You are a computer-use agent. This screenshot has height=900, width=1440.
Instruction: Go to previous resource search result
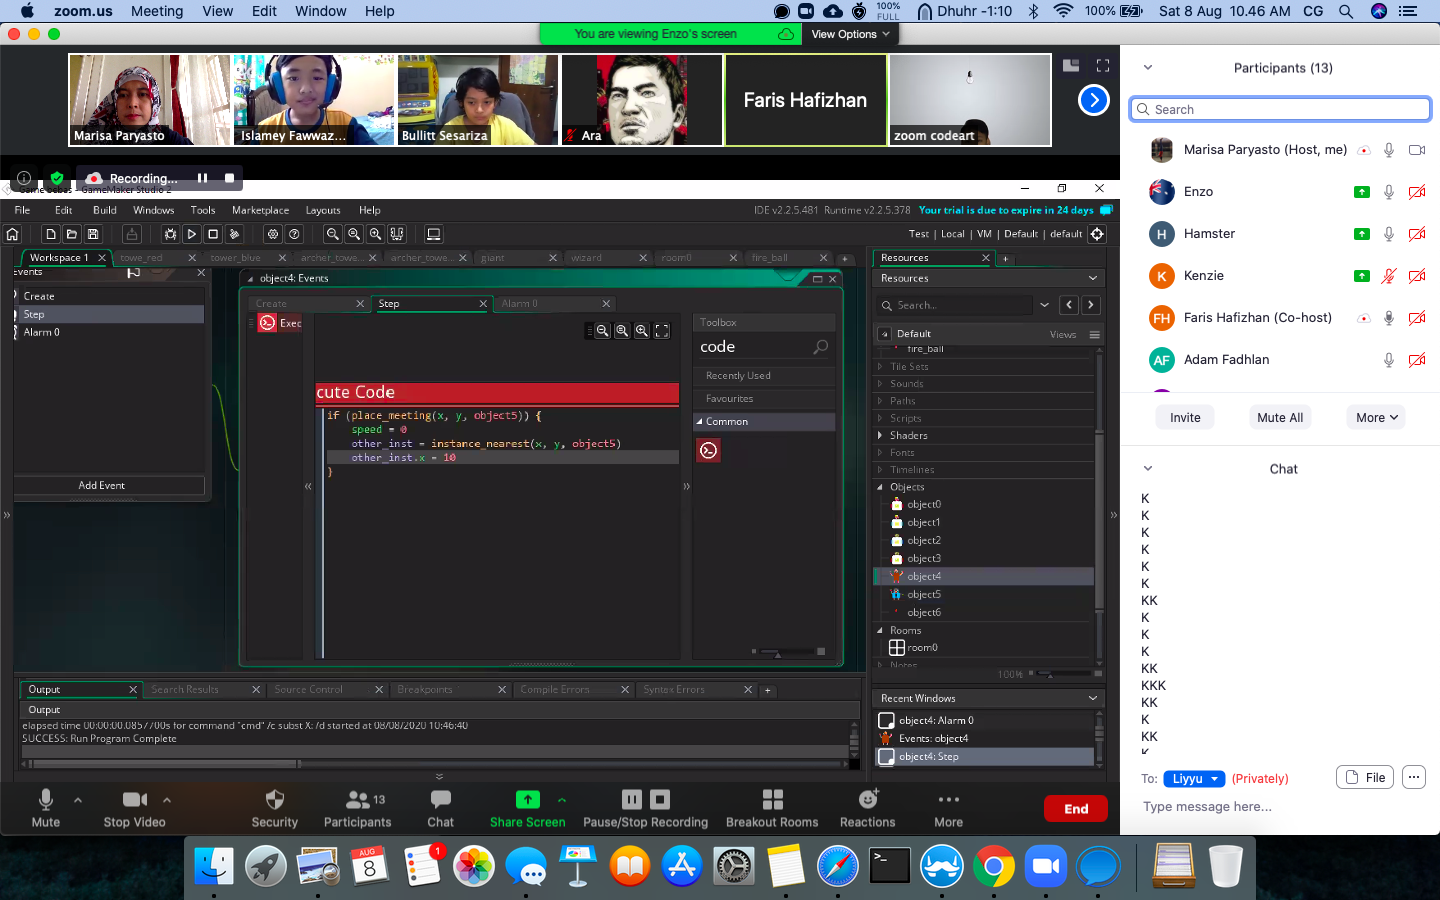pos(1069,305)
